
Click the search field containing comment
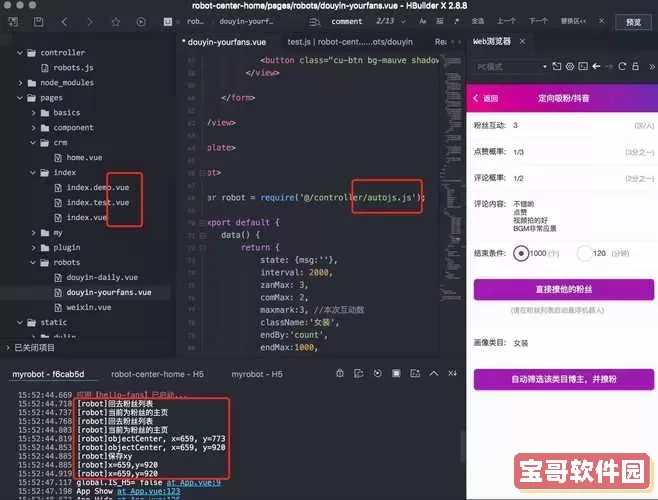pos(347,21)
